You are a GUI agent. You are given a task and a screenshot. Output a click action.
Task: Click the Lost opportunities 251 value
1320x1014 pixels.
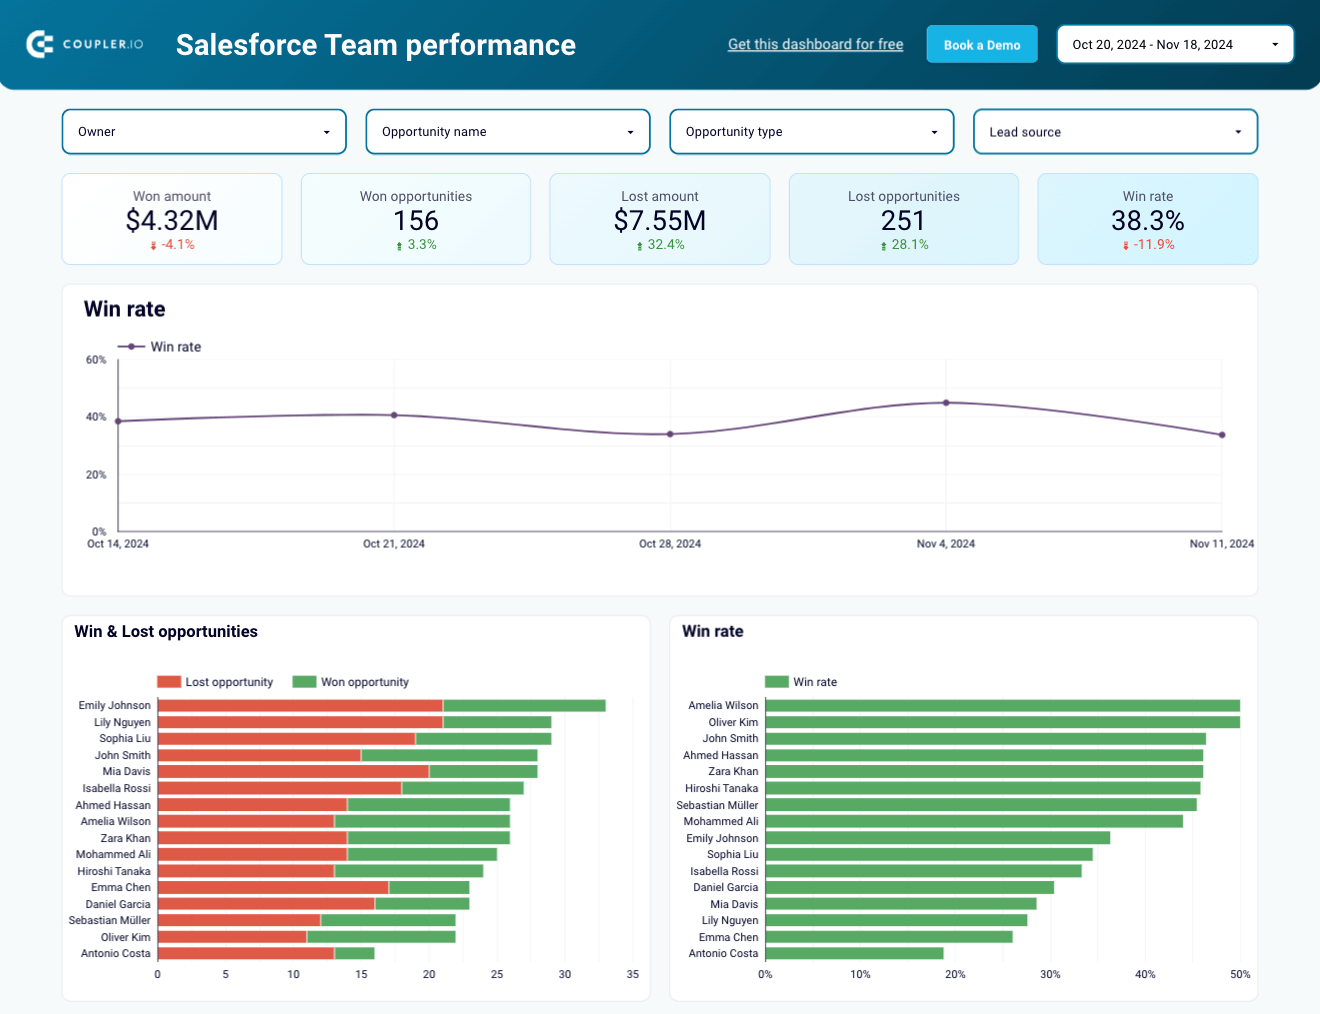tap(903, 220)
